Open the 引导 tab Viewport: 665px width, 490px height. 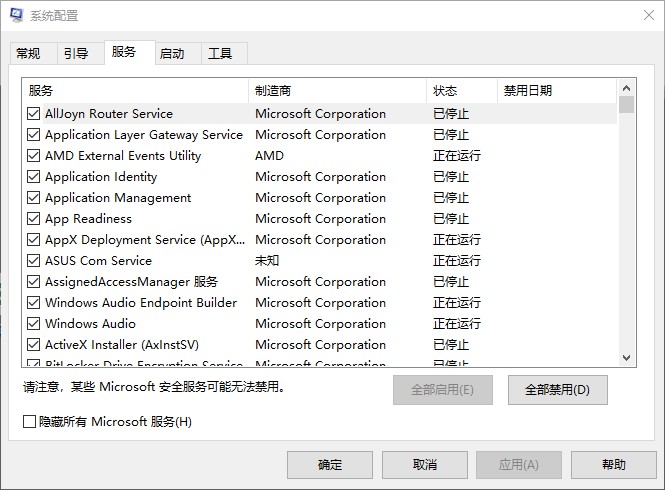click(76, 54)
